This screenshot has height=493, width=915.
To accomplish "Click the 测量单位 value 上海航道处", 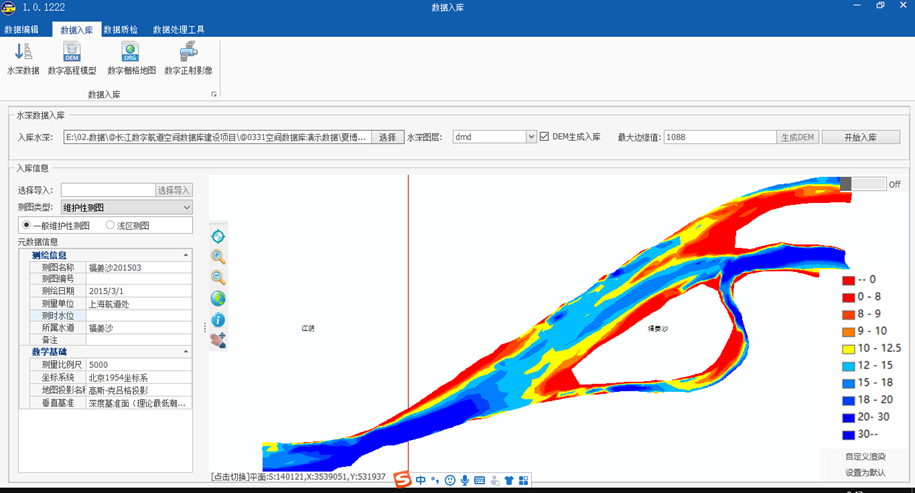I will [x=139, y=304].
